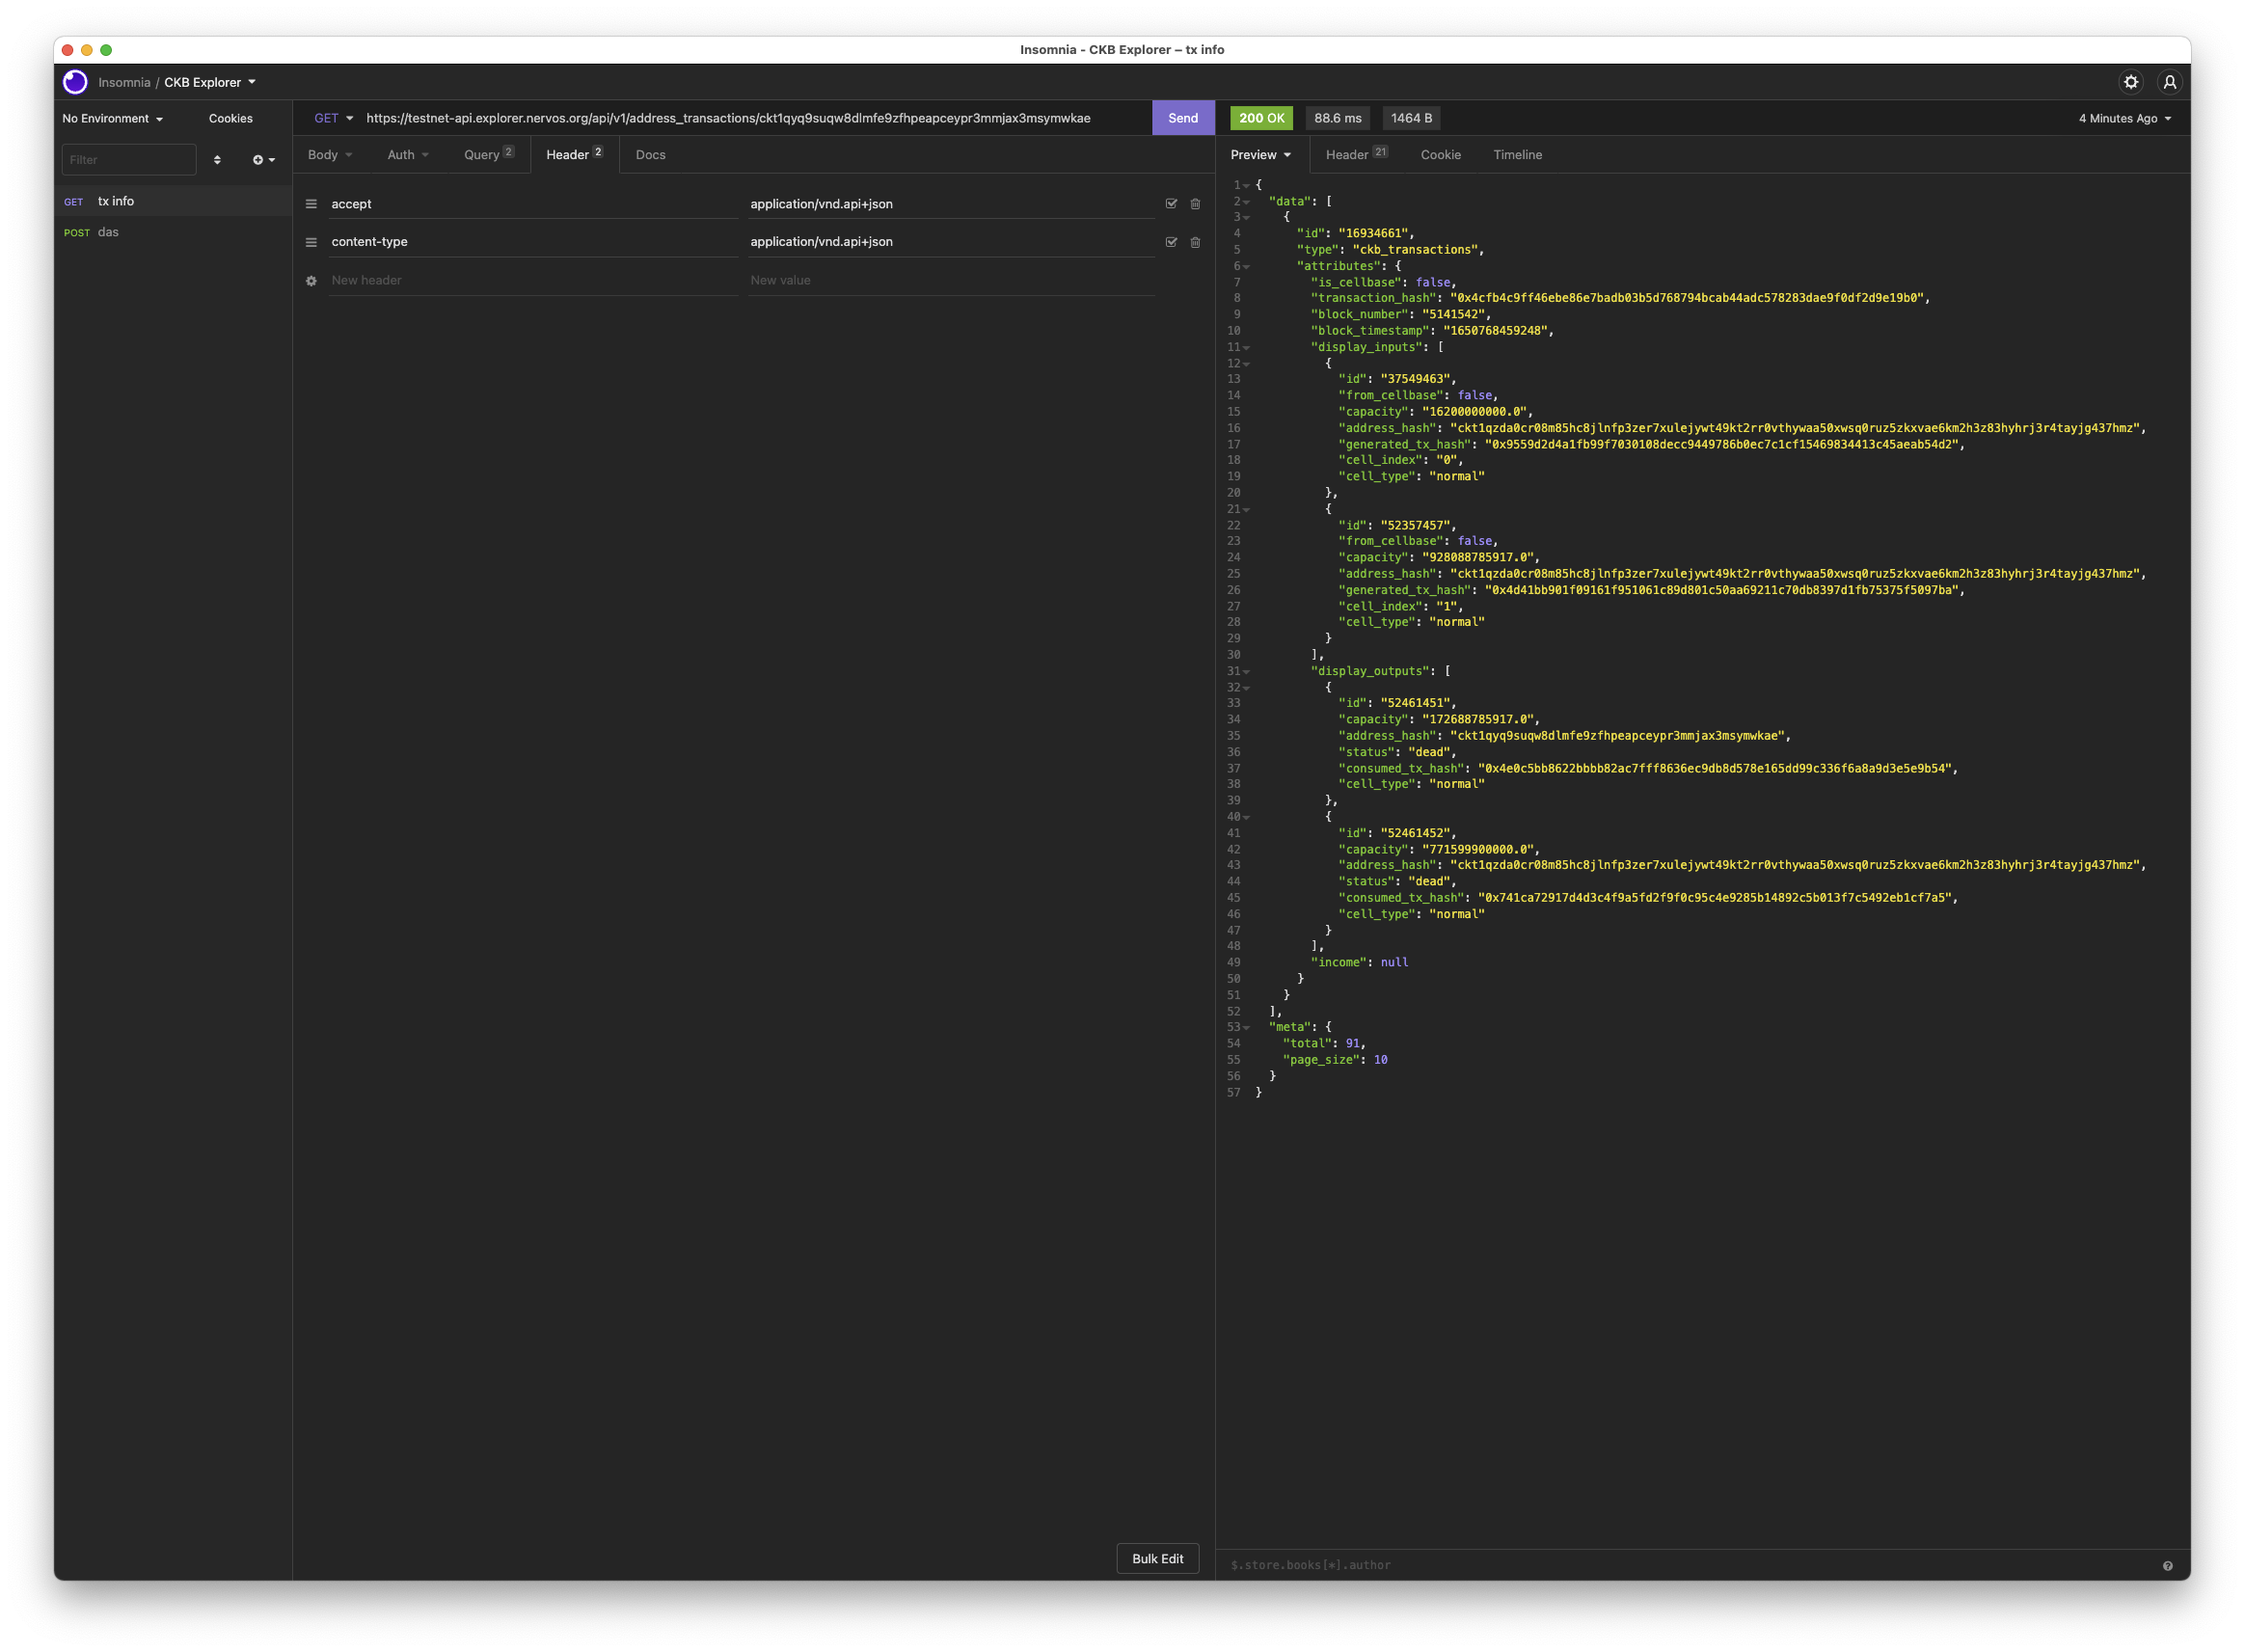The image size is (2245, 1652).
Task: Click the sidebar Filter input field
Action: click(x=128, y=160)
